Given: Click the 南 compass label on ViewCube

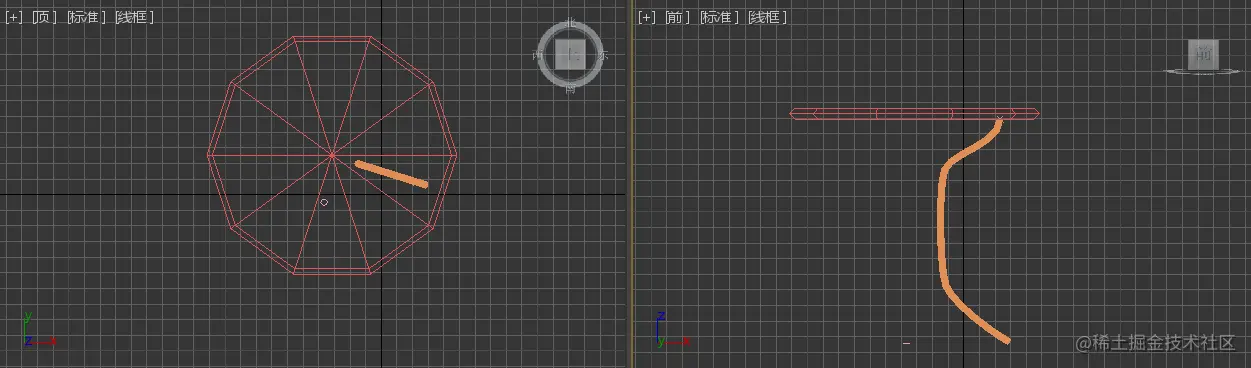Looking at the screenshot, I should [570, 89].
